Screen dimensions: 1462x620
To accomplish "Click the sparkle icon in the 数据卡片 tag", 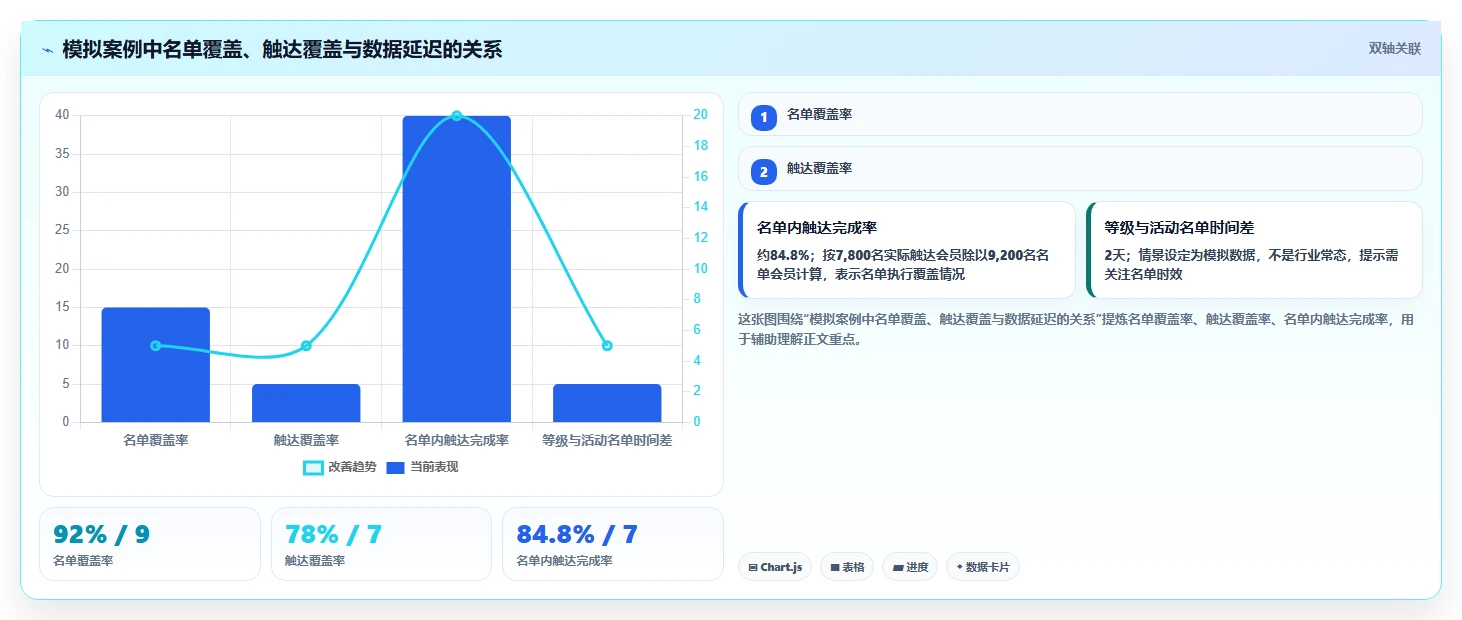I will [960, 567].
